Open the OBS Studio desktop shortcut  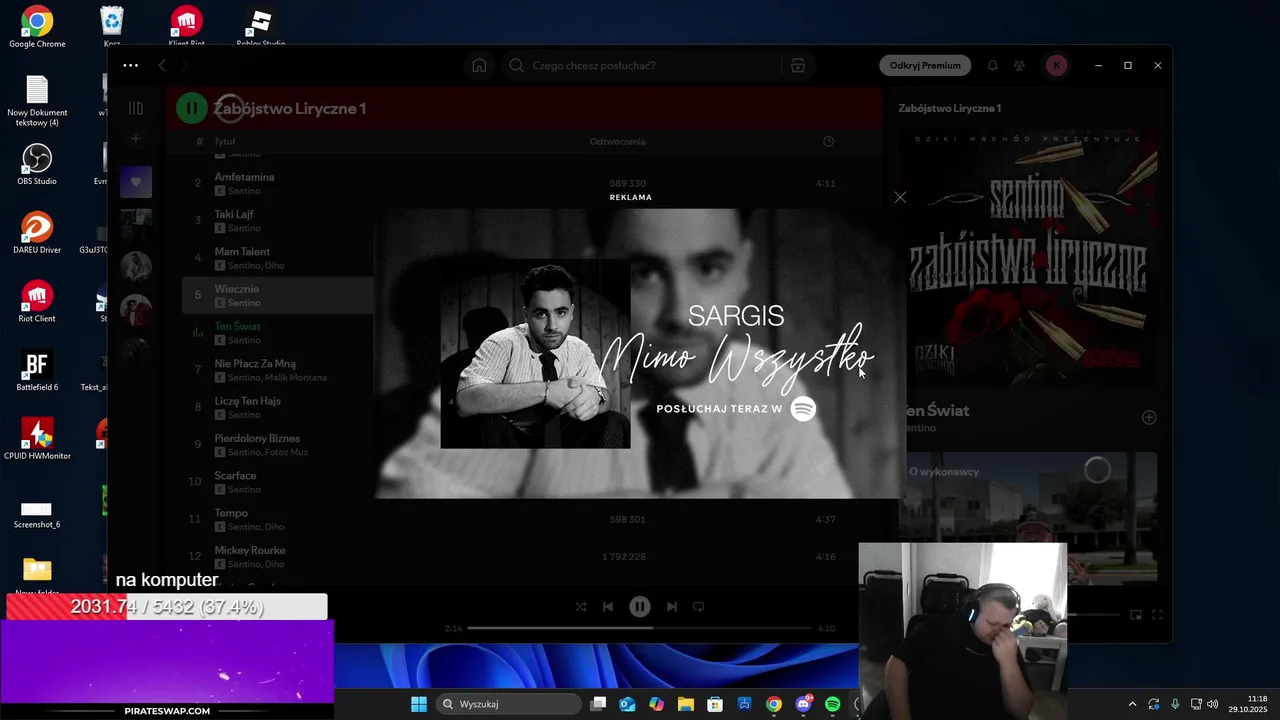pyautogui.click(x=37, y=165)
